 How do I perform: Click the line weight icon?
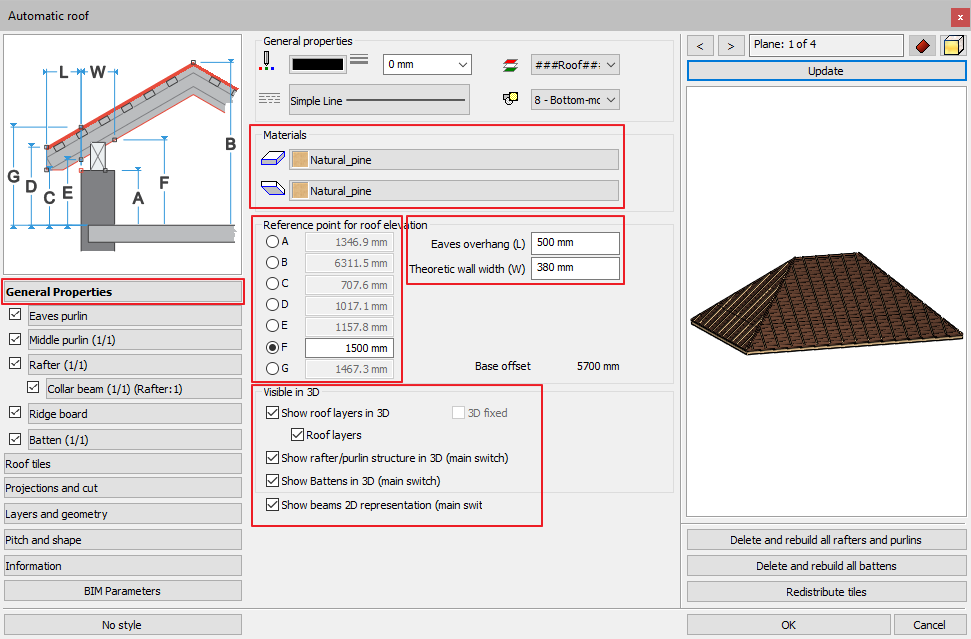click(360, 62)
